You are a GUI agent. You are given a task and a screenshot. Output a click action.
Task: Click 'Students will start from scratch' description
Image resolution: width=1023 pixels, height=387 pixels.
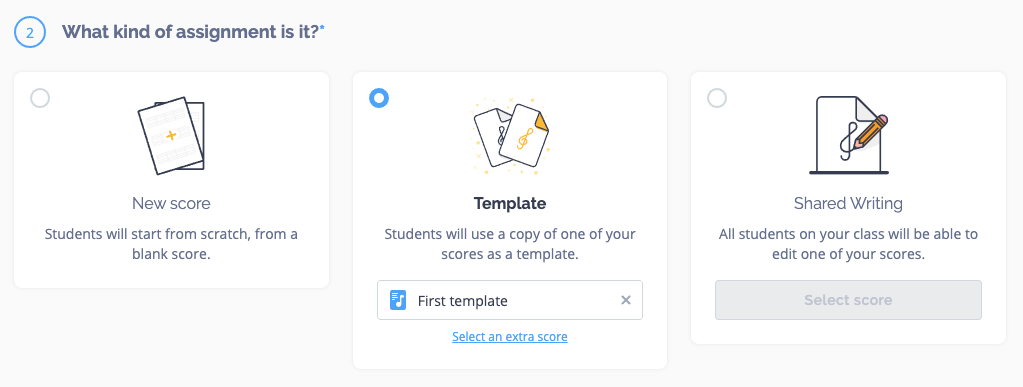(172, 244)
